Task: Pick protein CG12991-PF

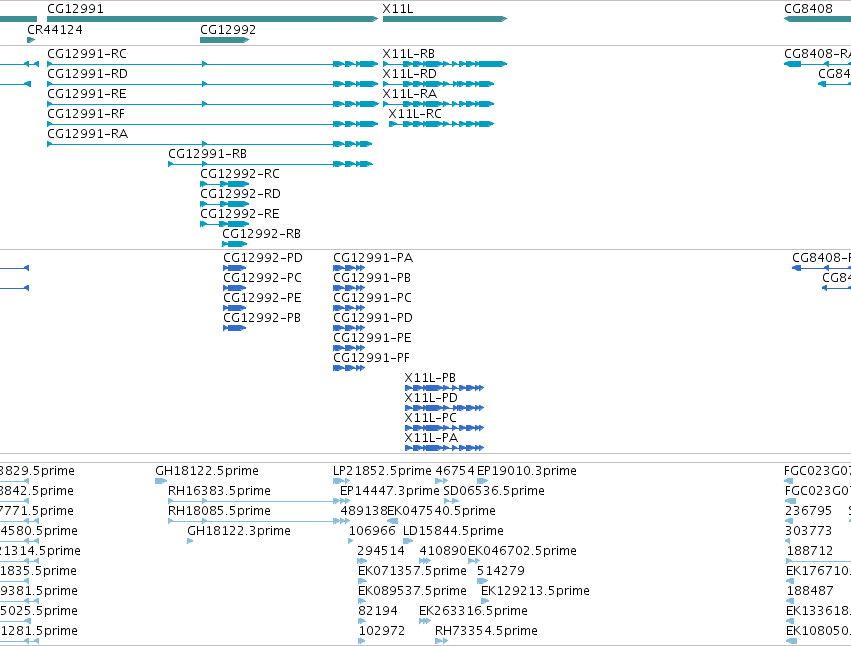Action: tap(371, 358)
